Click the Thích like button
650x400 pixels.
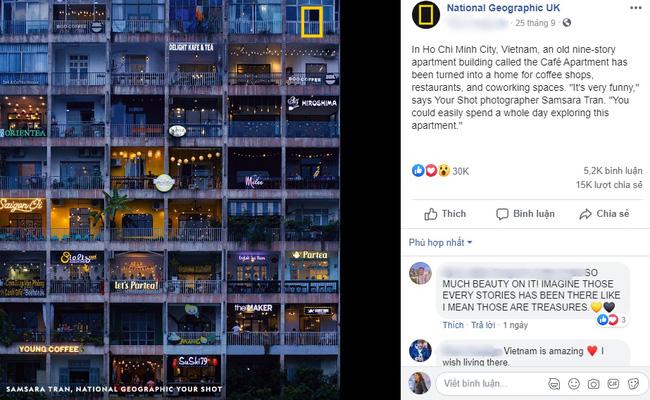pos(445,214)
